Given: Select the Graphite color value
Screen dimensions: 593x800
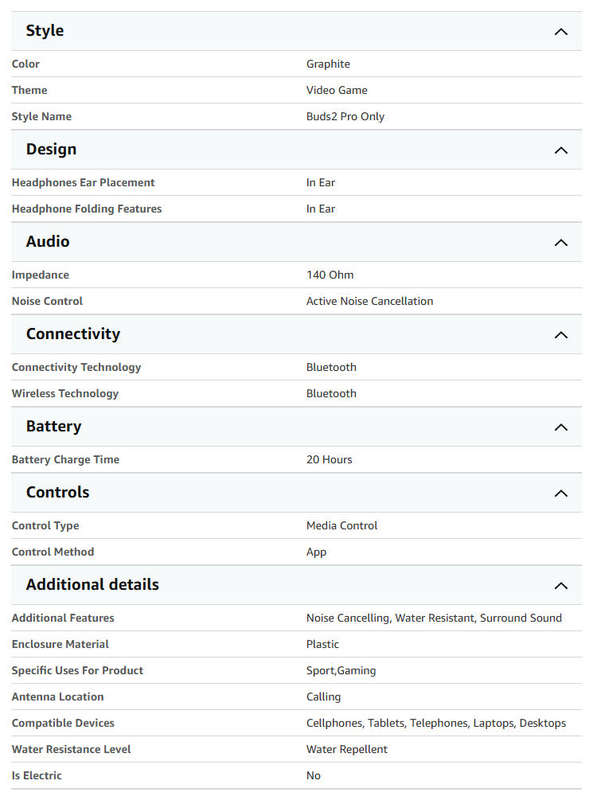Looking at the screenshot, I should point(328,64).
